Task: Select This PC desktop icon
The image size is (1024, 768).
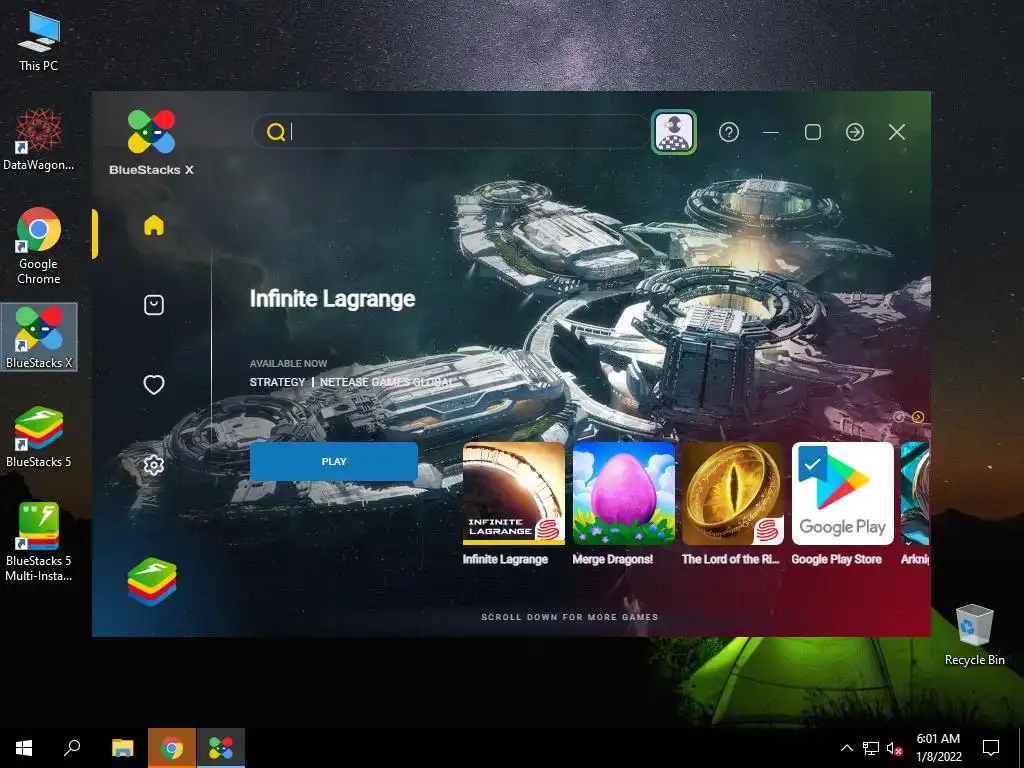Action: point(39,42)
